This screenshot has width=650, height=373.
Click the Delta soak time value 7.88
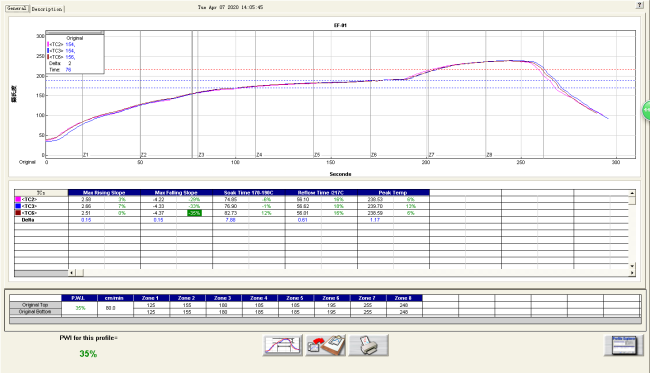231,220
